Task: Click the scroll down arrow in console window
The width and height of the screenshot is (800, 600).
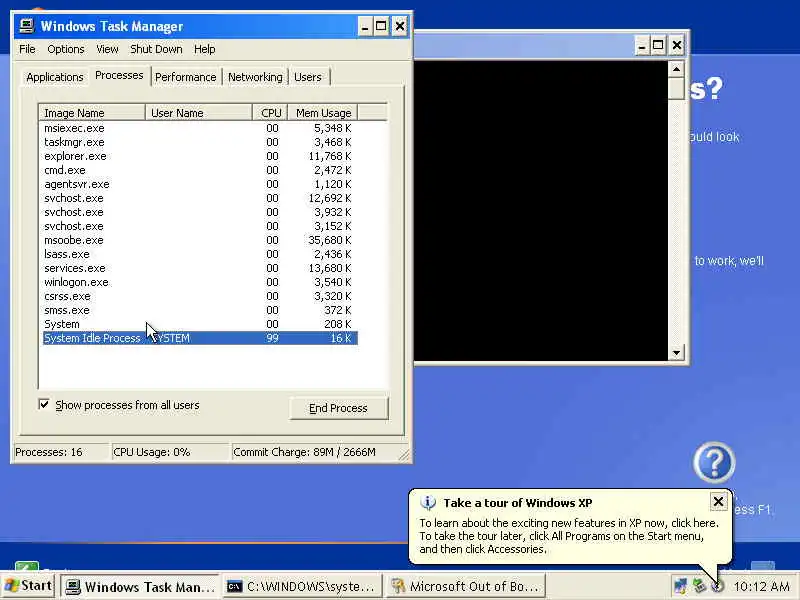Action: pos(677,353)
